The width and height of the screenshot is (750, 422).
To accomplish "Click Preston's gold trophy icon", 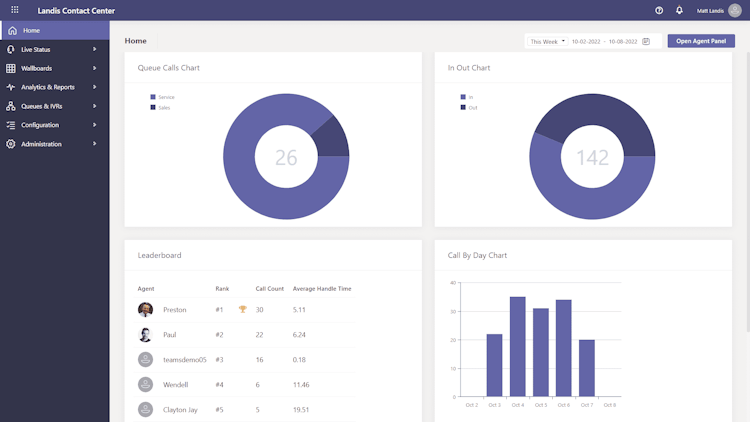I will 243,310.
